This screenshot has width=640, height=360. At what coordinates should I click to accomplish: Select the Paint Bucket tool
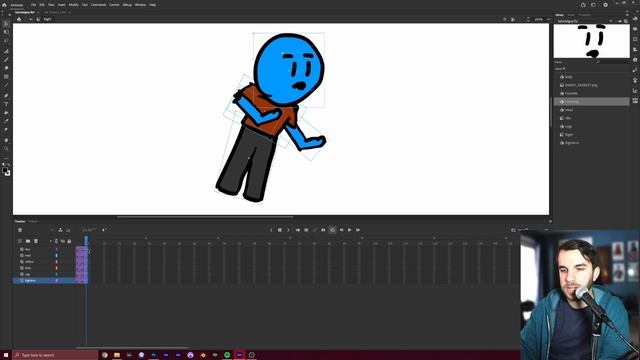6,113
